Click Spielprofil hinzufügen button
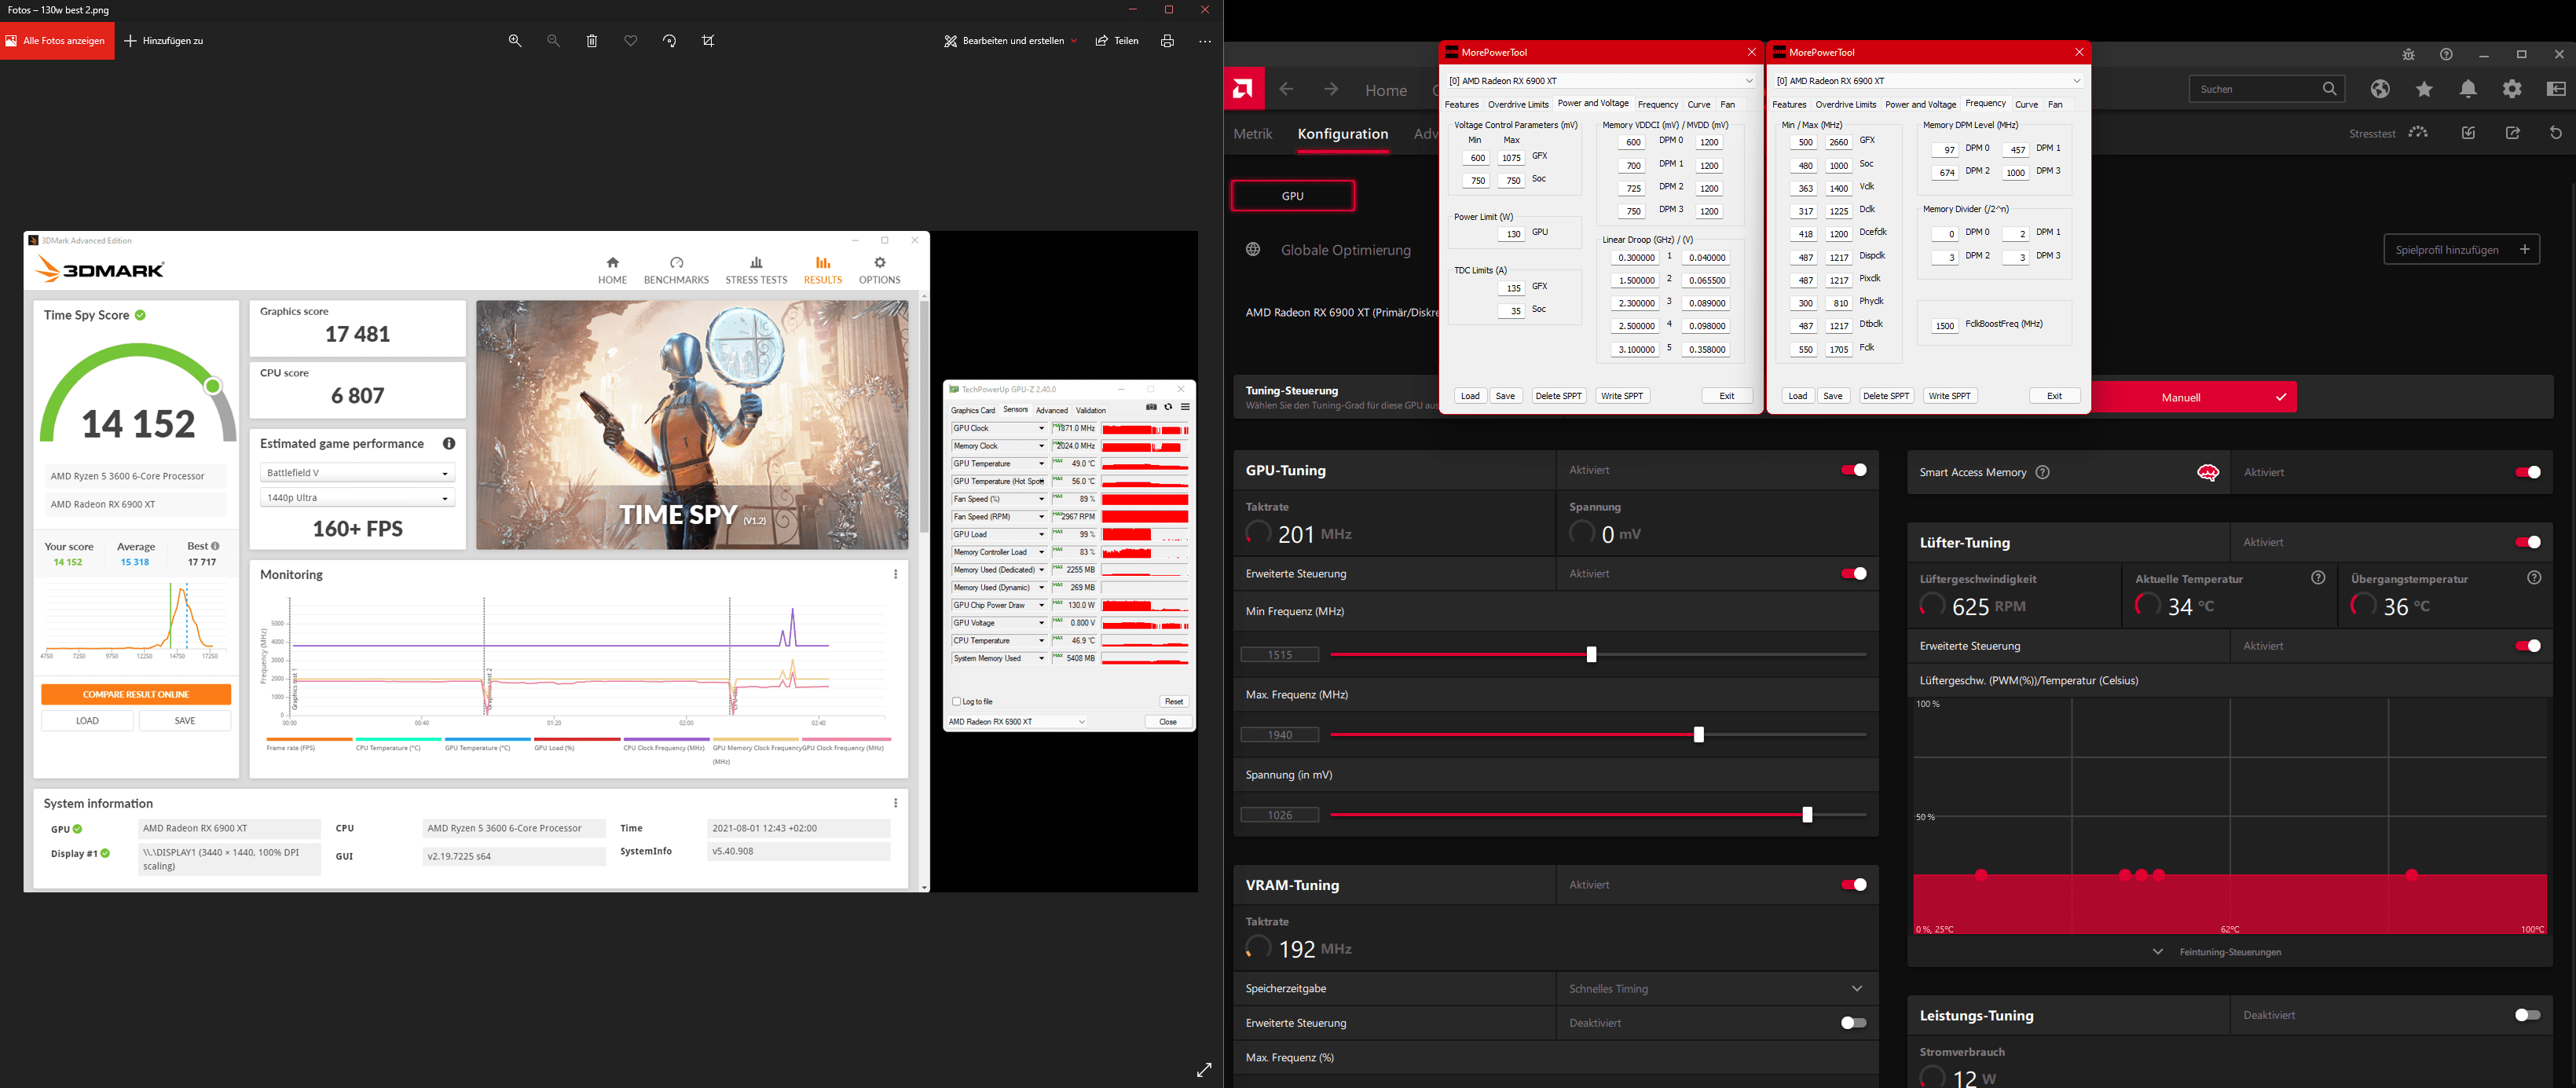The image size is (2576, 1088). 2461,250
